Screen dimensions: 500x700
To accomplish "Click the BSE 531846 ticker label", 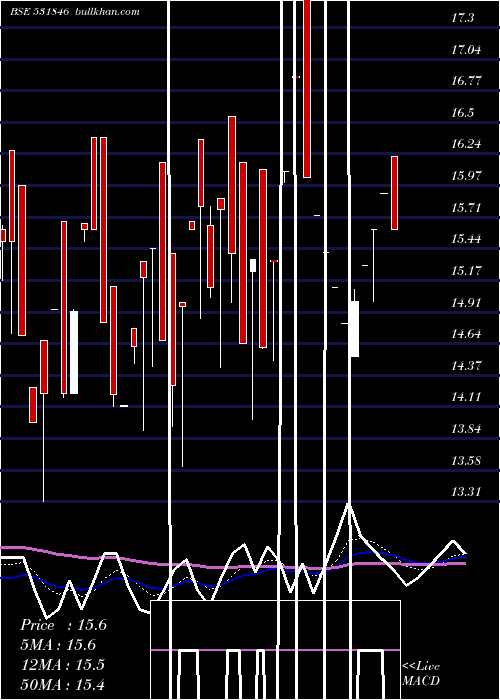I will point(39,12).
